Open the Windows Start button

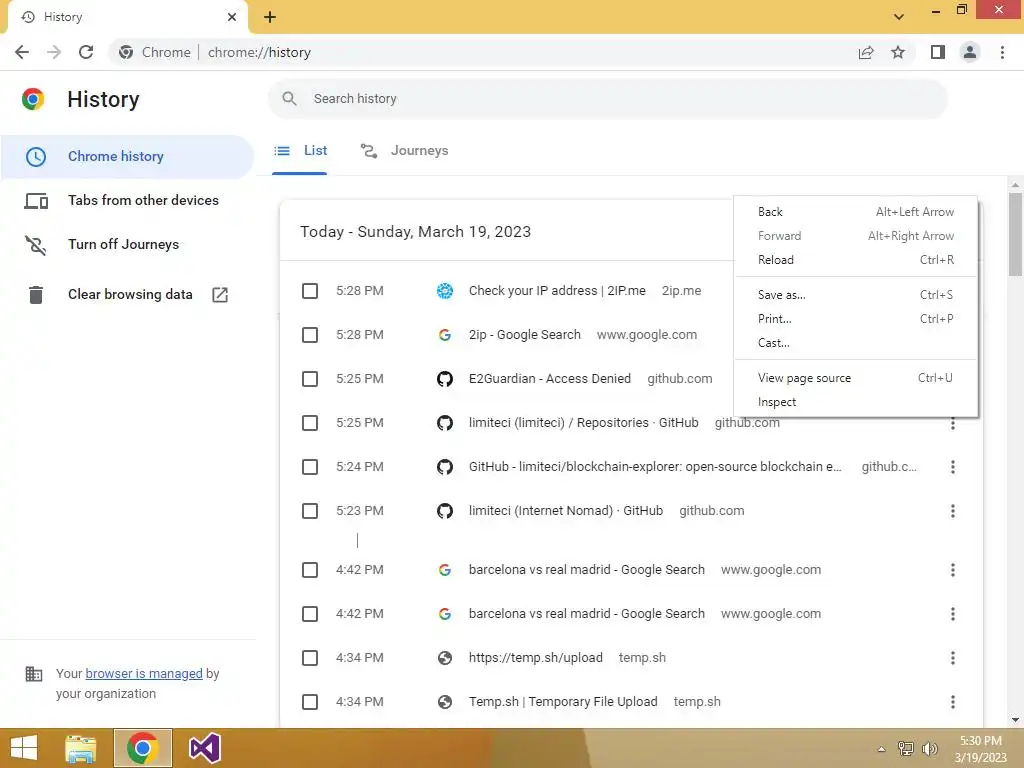(24, 748)
